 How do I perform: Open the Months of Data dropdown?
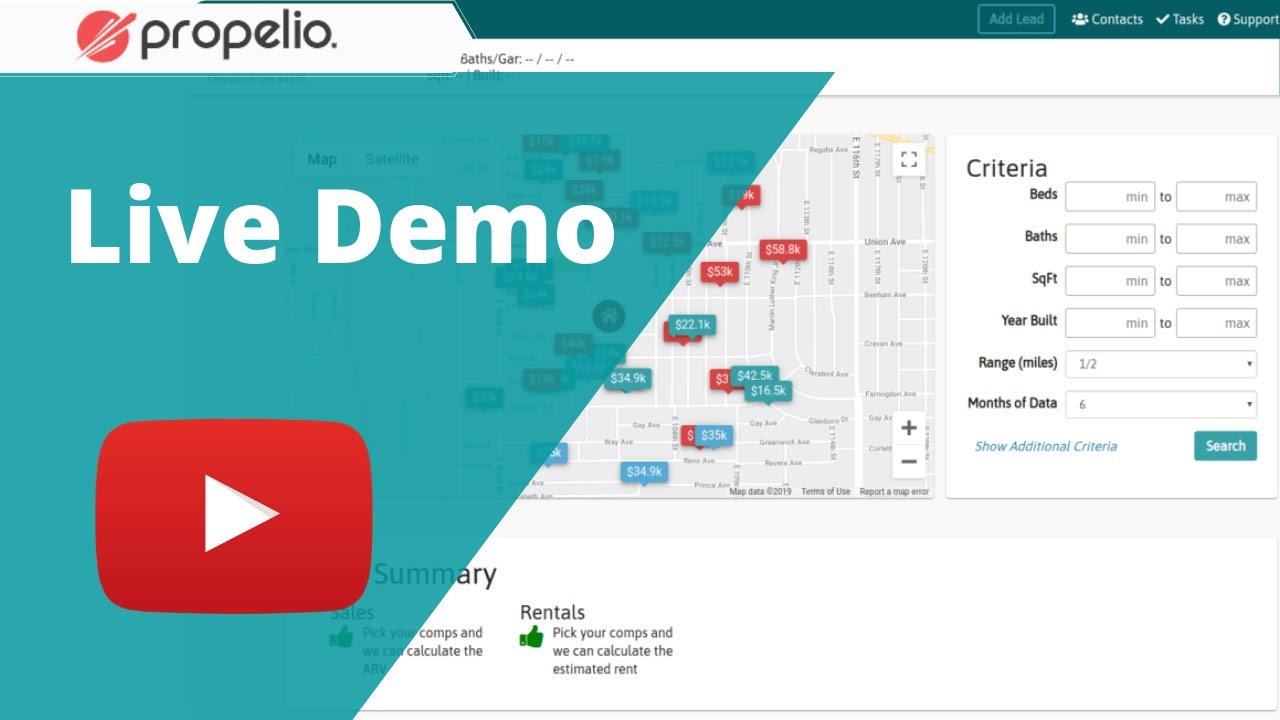click(1161, 405)
